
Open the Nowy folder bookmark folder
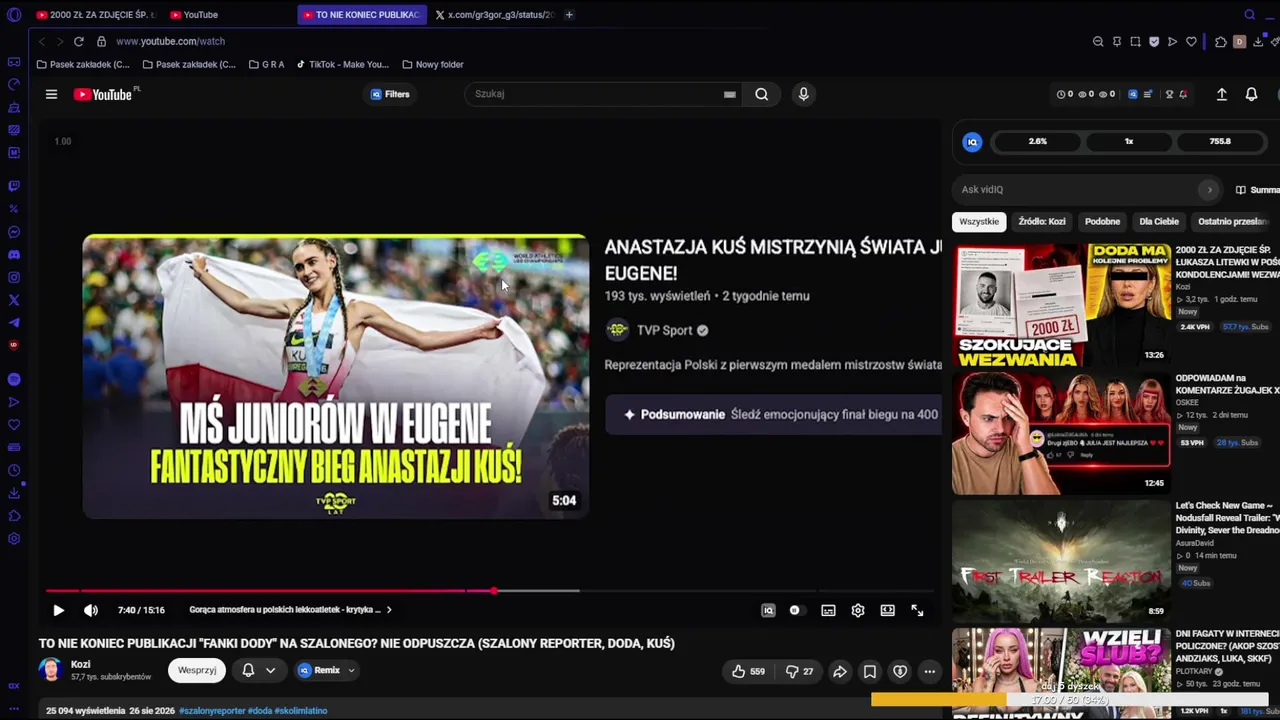point(433,65)
